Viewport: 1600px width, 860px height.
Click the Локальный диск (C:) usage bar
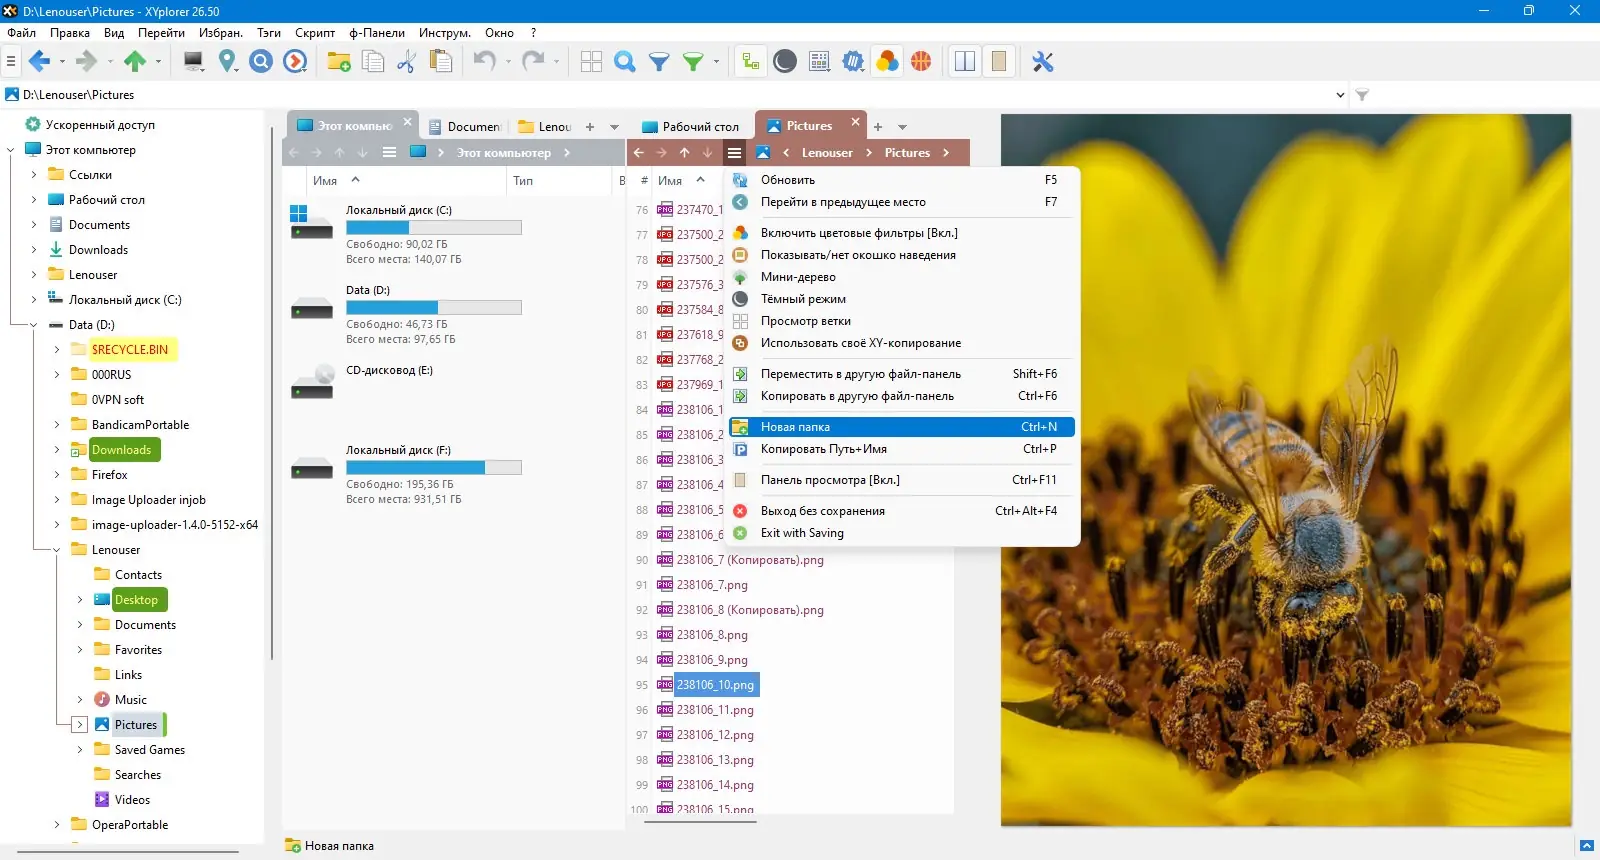[x=434, y=227]
